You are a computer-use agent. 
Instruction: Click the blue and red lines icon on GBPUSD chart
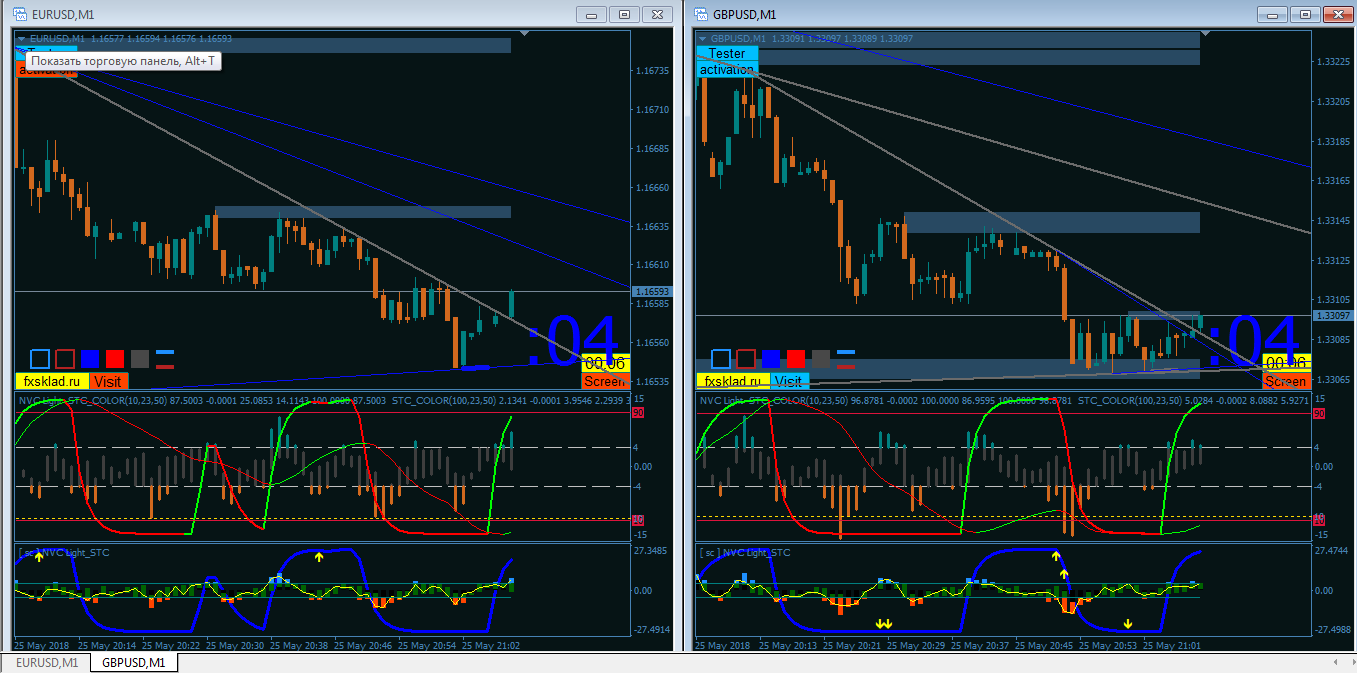[x=846, y=359]
